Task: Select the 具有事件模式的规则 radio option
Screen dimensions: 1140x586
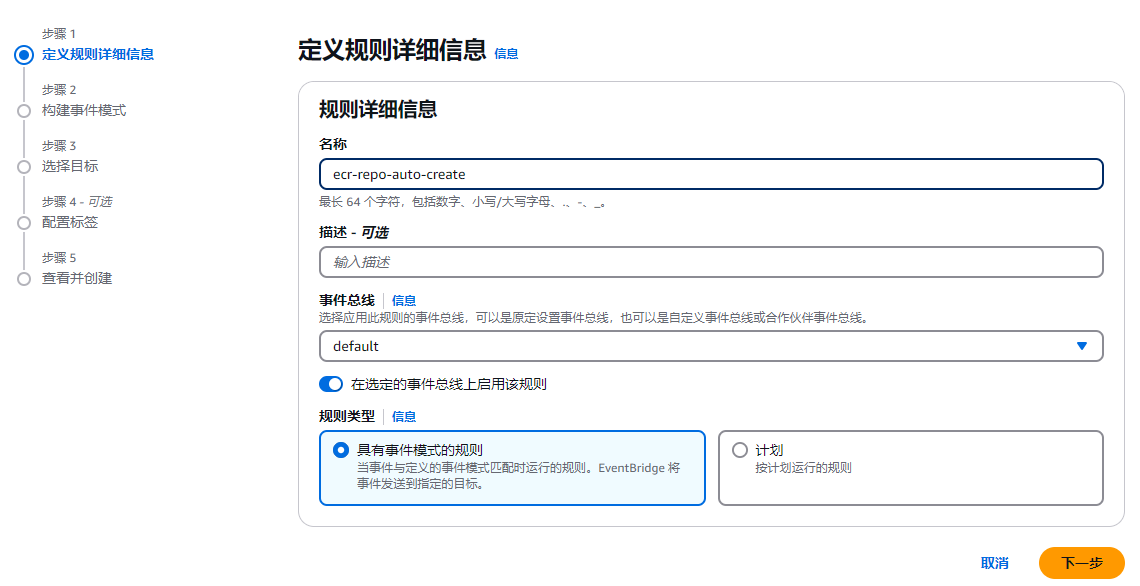Action: point(340,450)
